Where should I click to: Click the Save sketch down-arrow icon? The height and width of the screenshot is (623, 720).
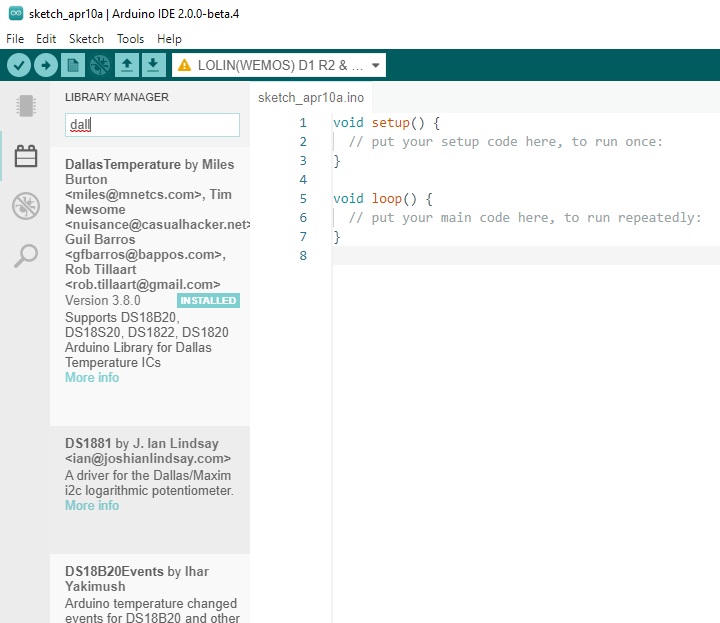[x=153, y=65]
